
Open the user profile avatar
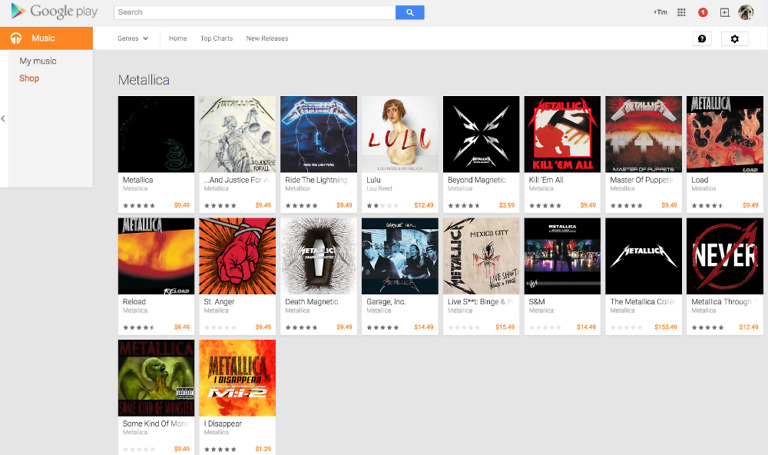tap(745, 12)
